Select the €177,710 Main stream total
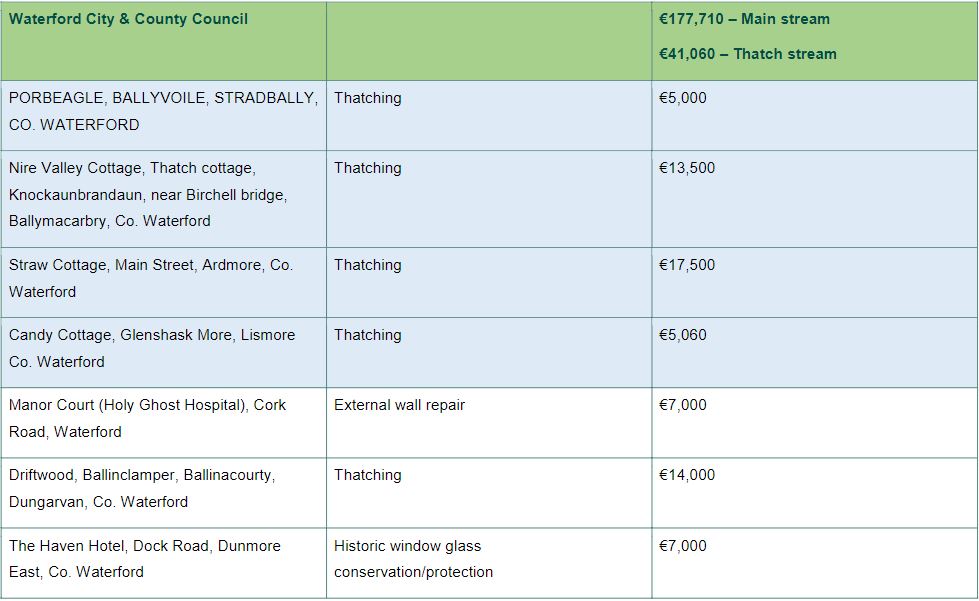979x601 pixels. [744, 19]
